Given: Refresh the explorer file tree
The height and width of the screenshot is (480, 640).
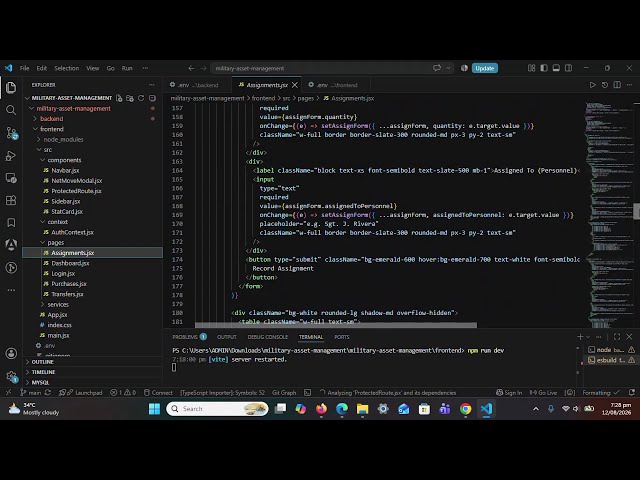Looking at the screenshot, I should [141, 98].
